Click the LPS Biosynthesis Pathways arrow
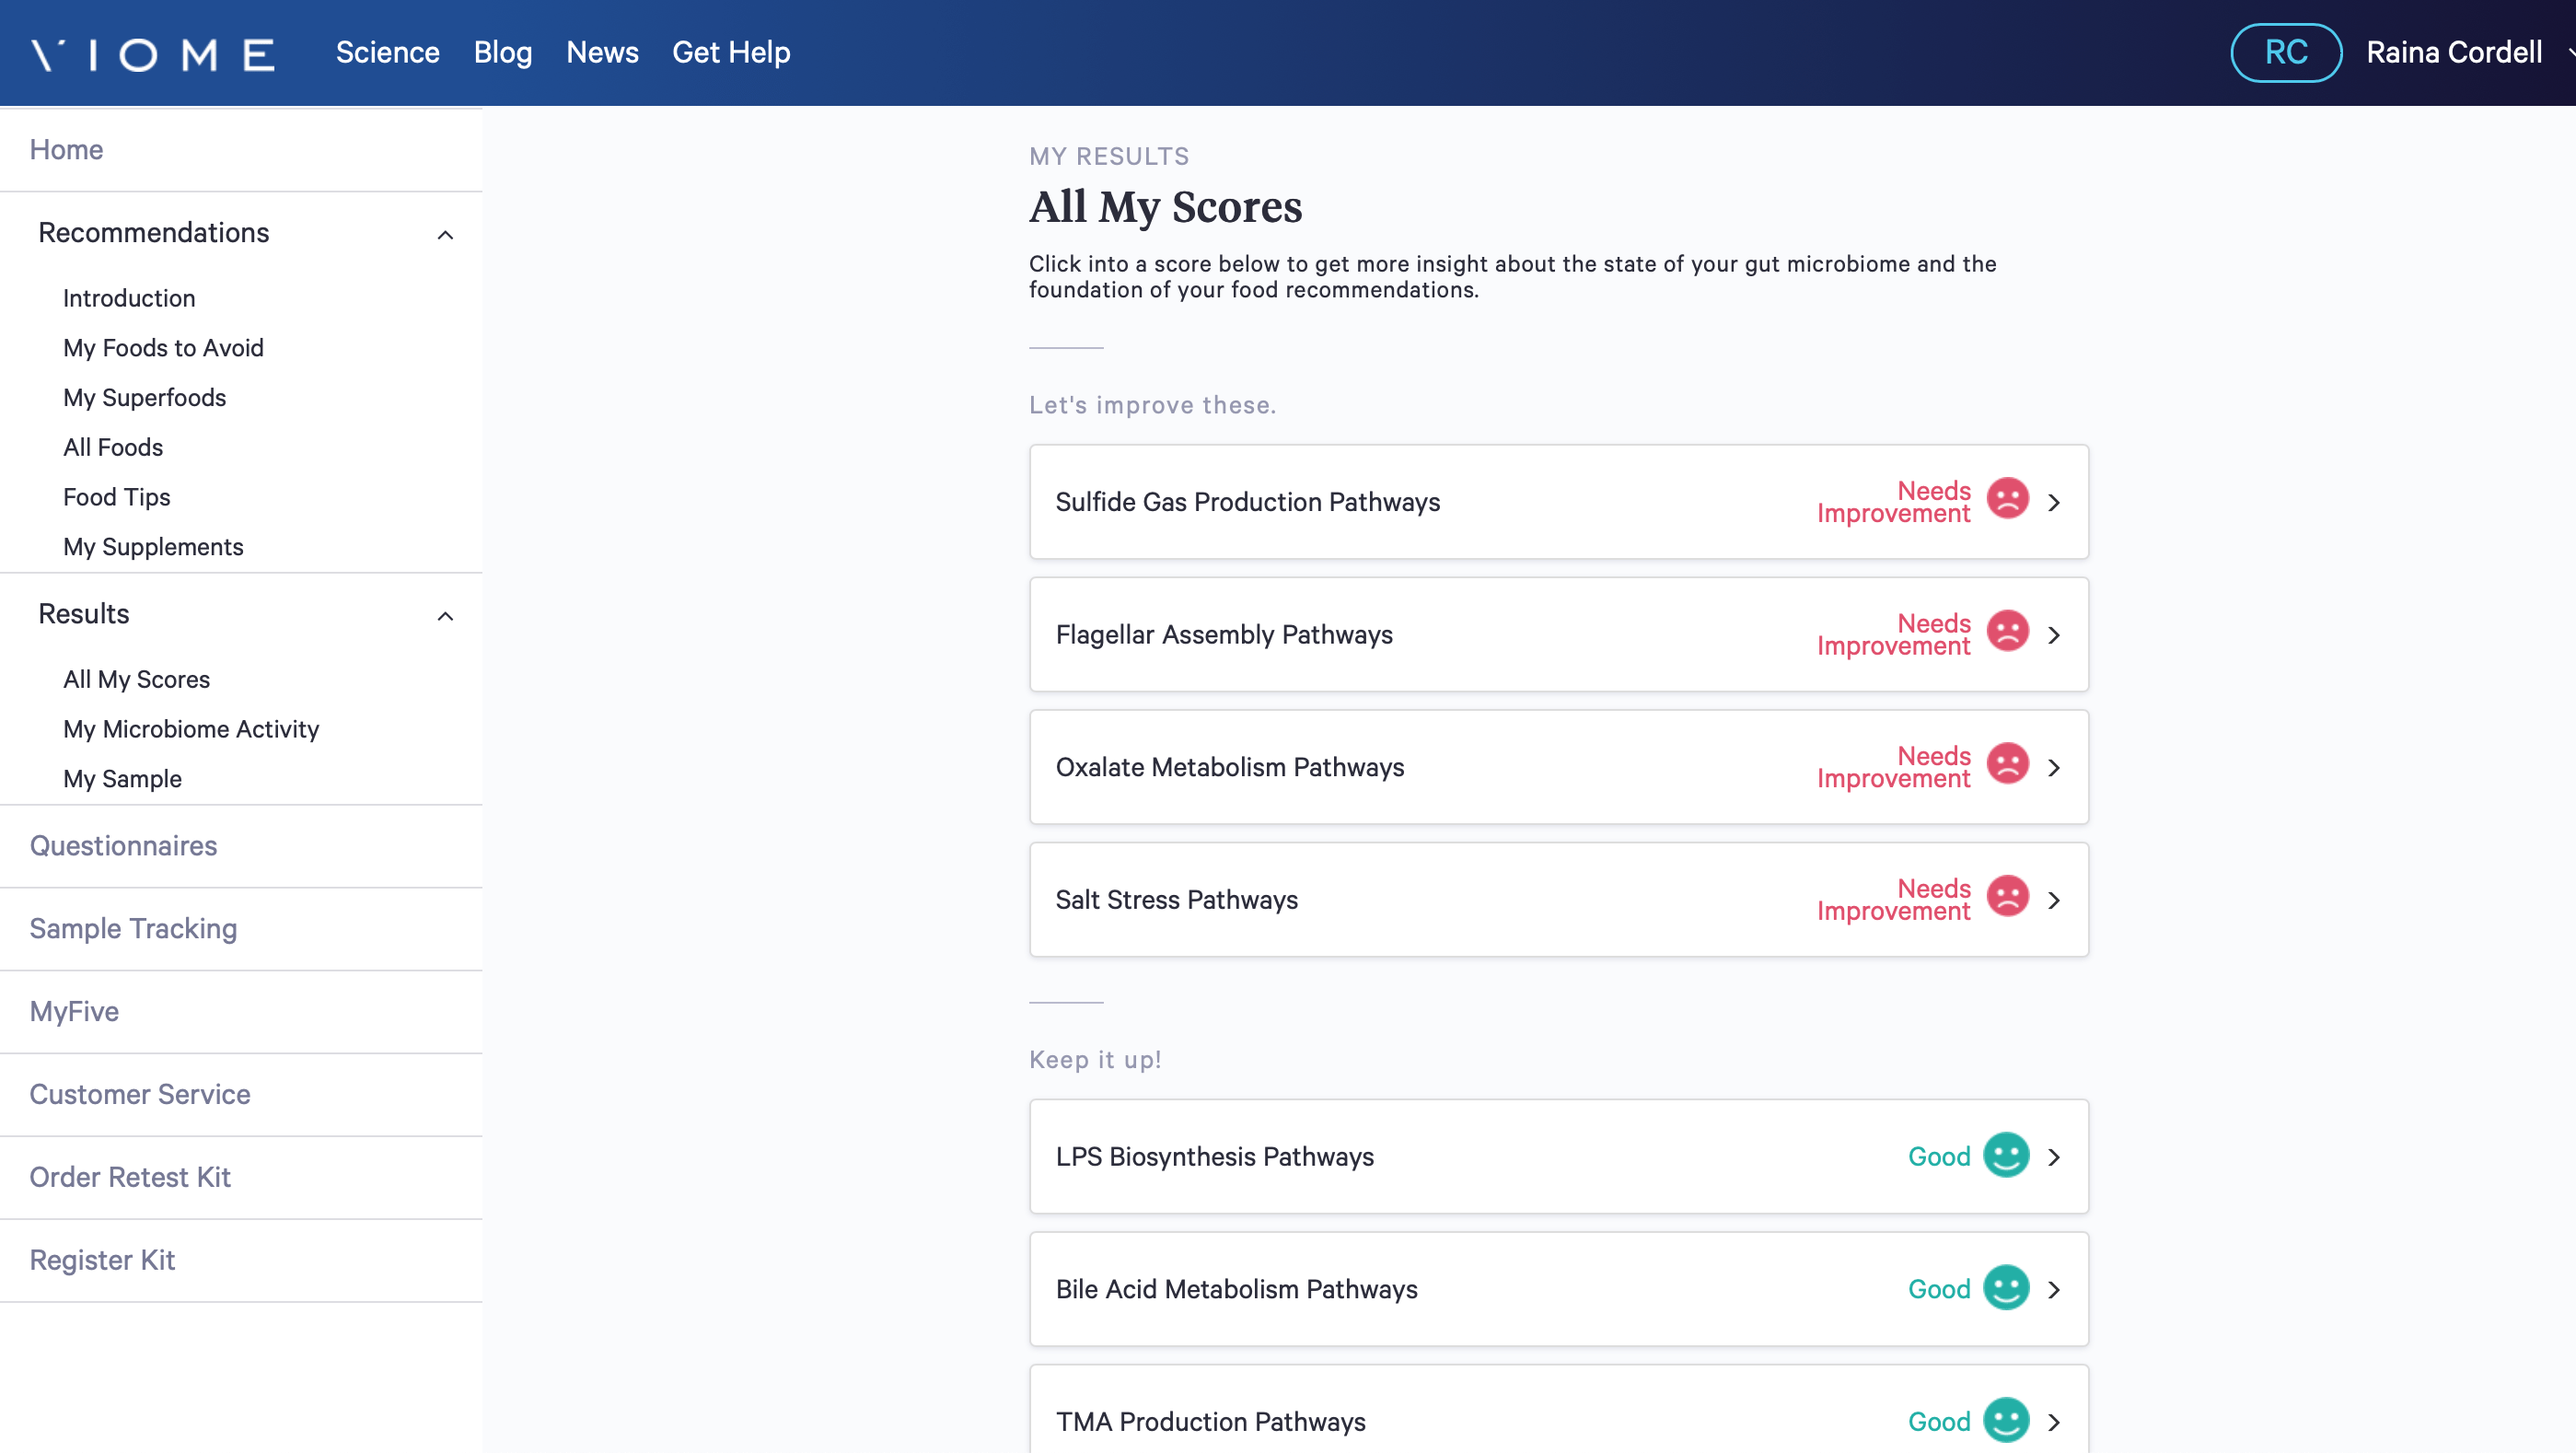The image size is (2576, 1453). point(2056,1157)
